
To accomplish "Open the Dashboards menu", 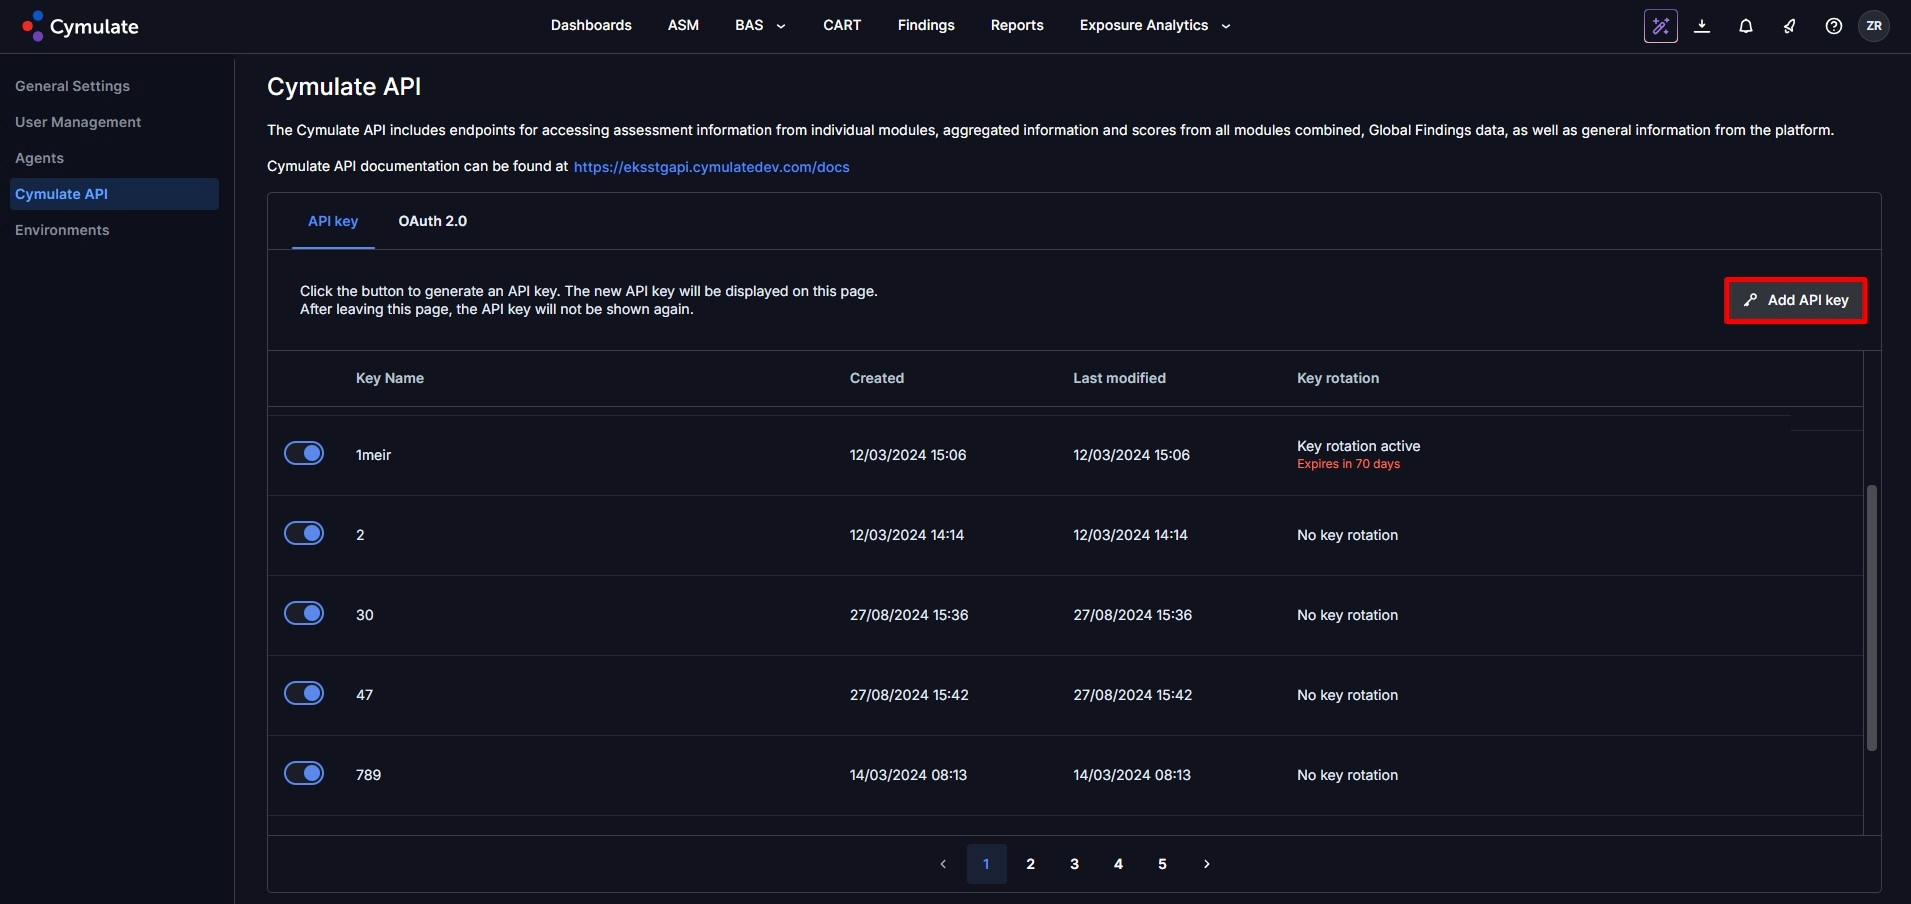I will [x=591, y=26].
